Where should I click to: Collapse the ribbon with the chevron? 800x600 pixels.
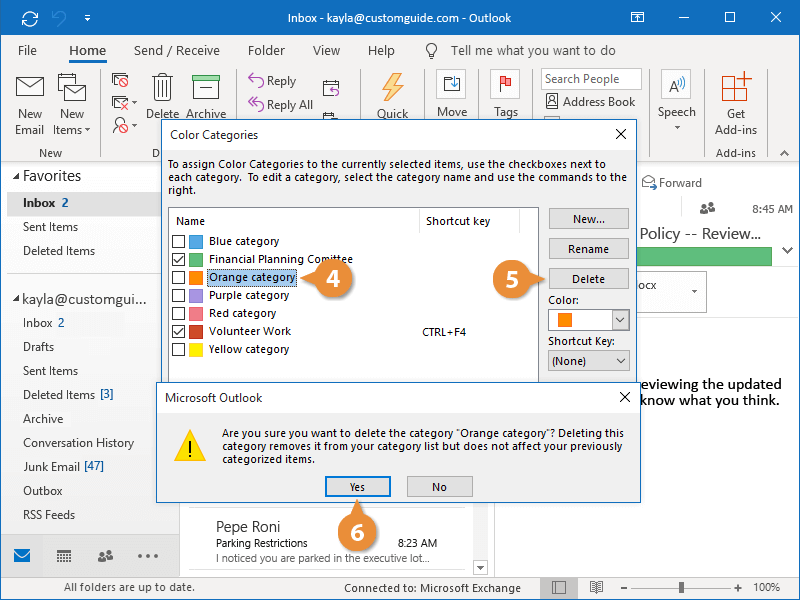[x=784, y=153]
